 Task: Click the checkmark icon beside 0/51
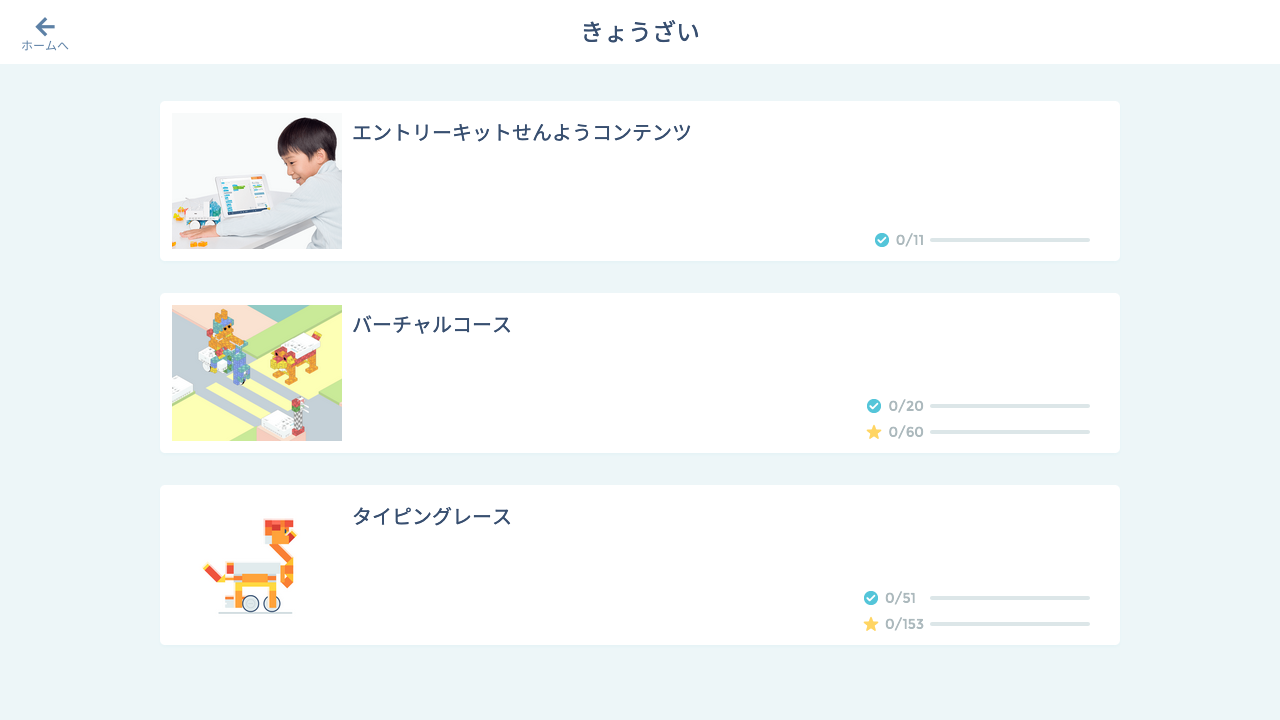[871, 598]
